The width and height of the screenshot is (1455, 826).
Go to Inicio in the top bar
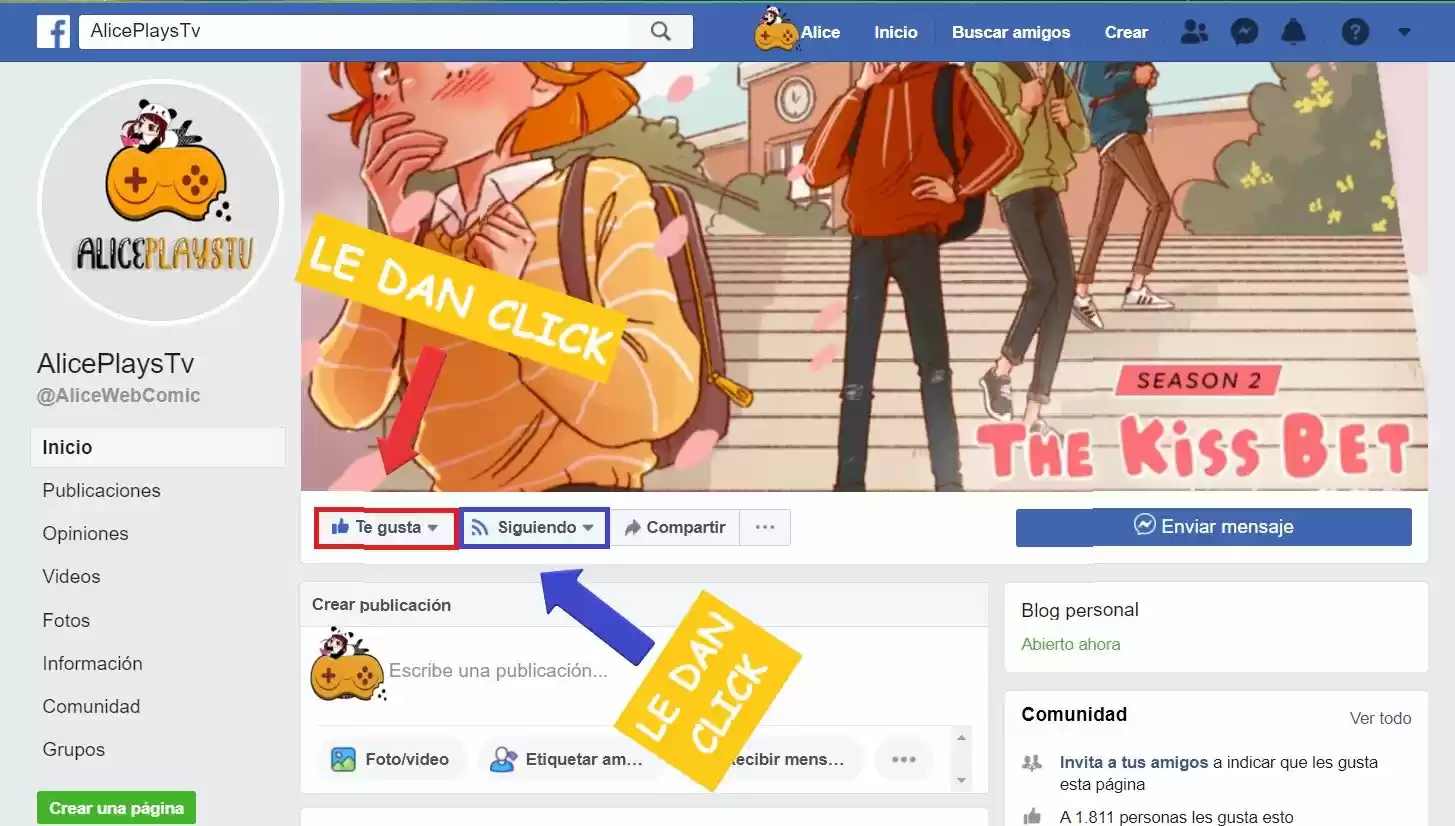pyautogui.click(x=895, y=32)
